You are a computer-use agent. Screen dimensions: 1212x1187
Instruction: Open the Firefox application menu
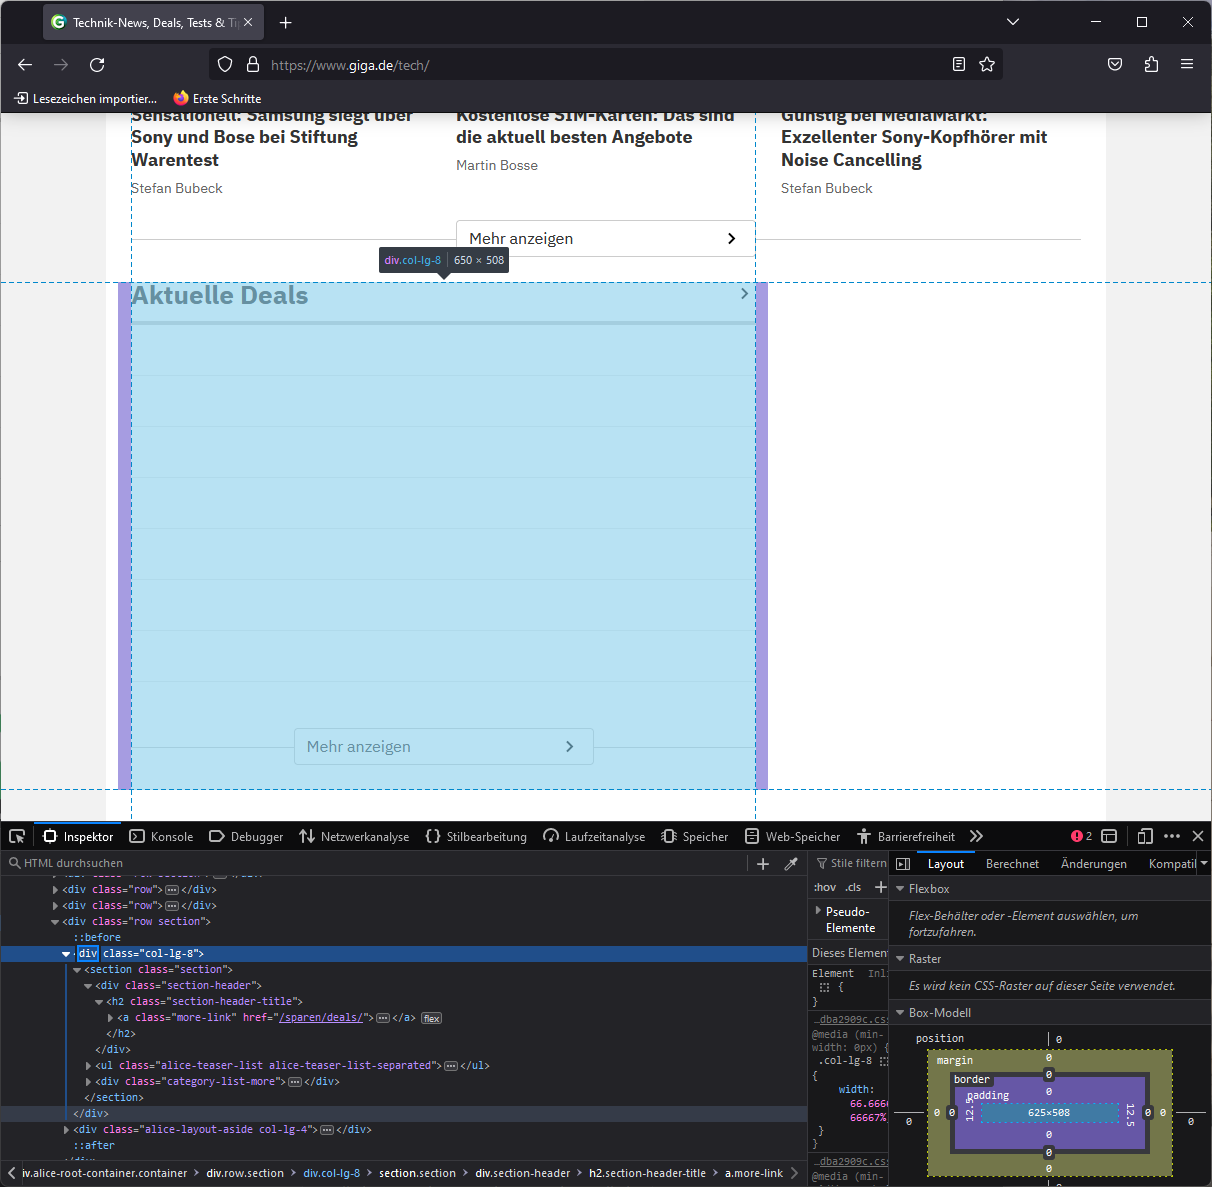tap(1187, 64)
